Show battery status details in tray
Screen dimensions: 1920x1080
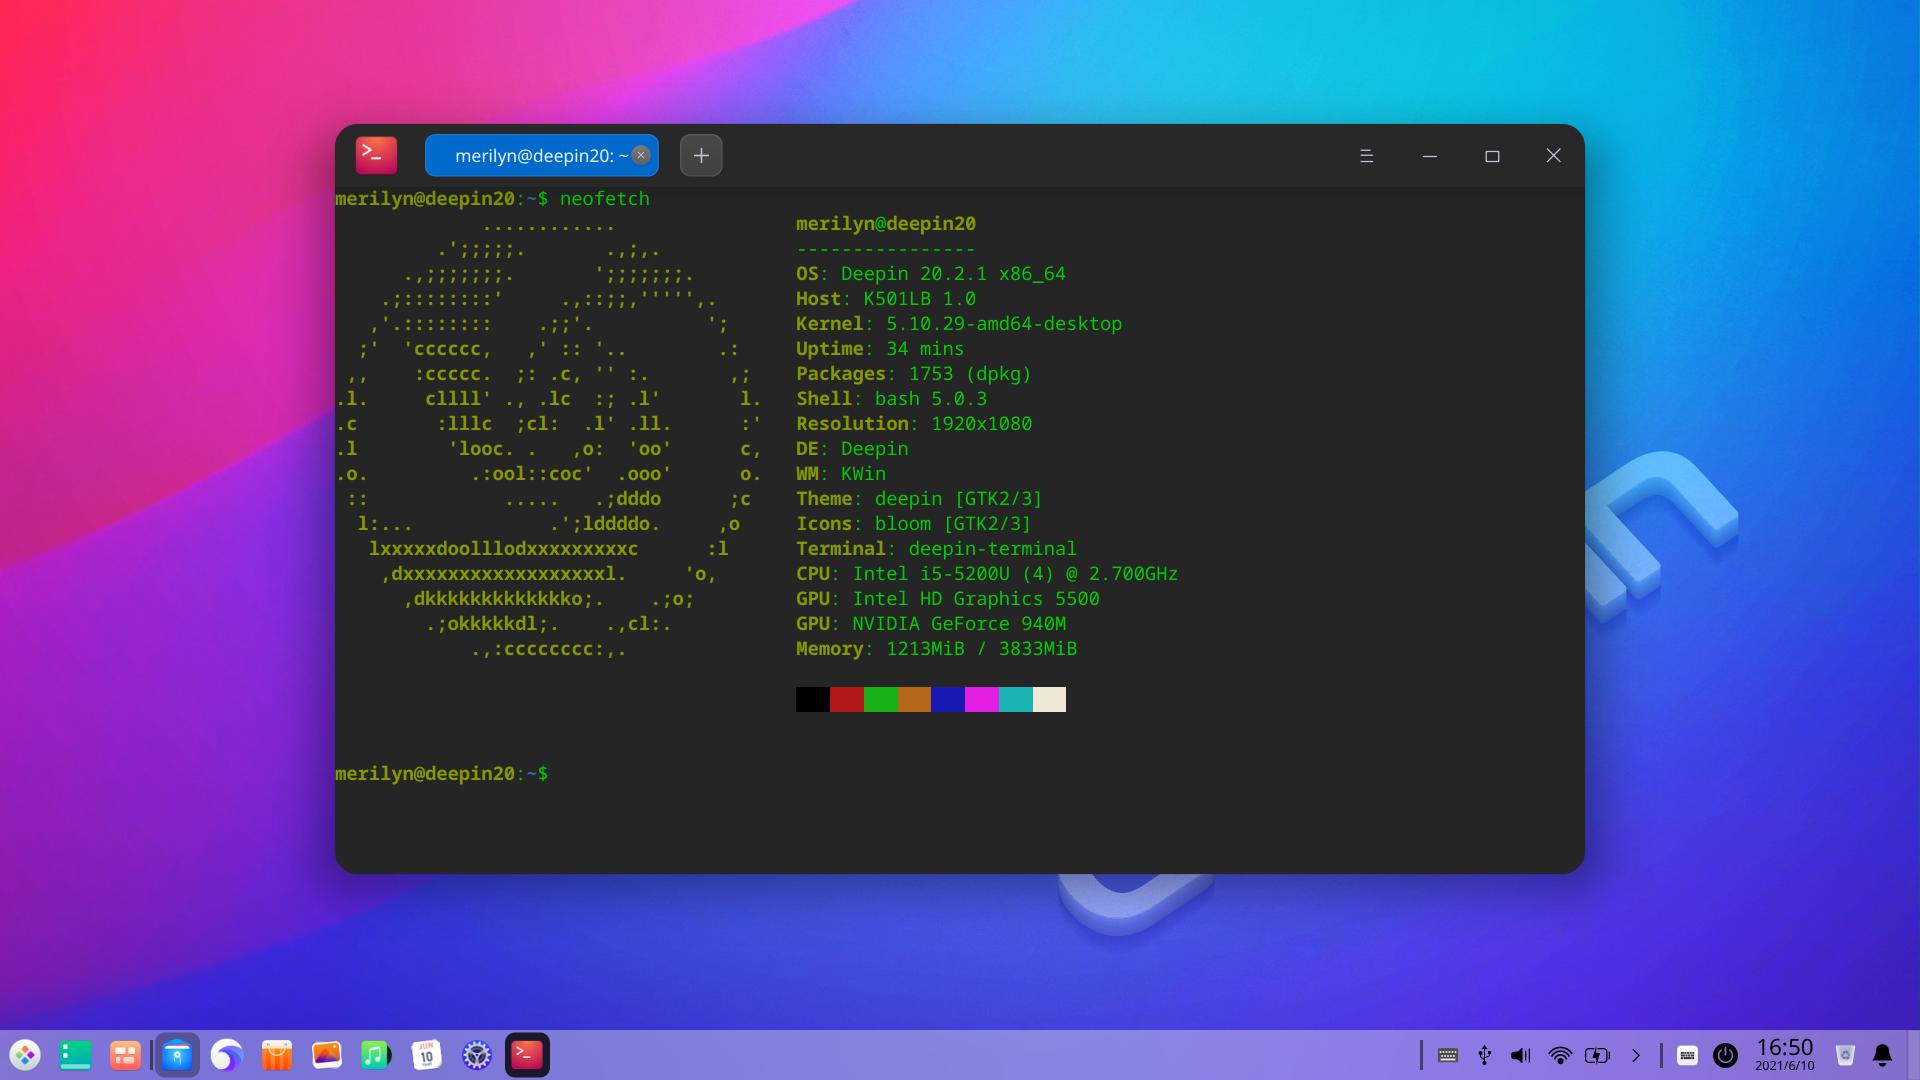click(1598, 1055)
